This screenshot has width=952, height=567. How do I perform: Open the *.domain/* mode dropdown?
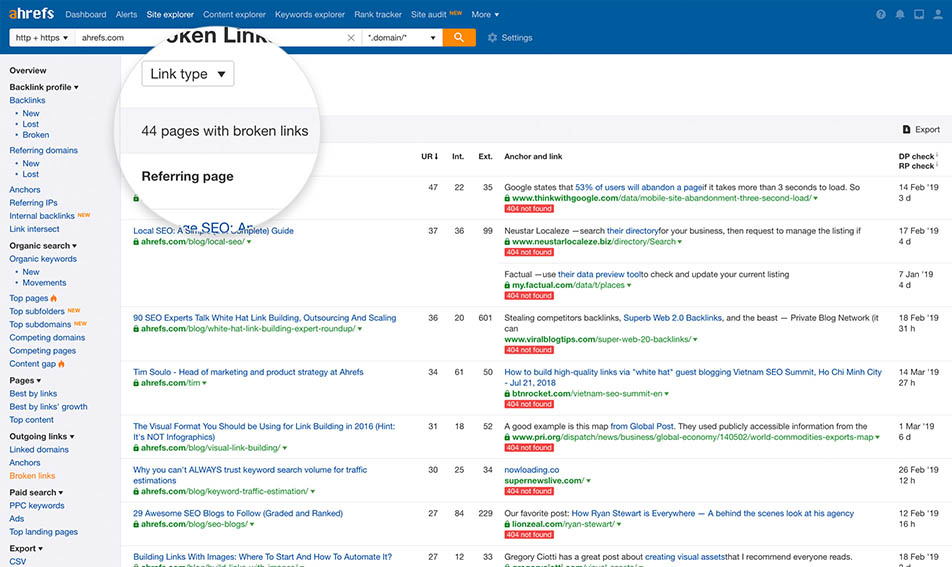point(402,38)
